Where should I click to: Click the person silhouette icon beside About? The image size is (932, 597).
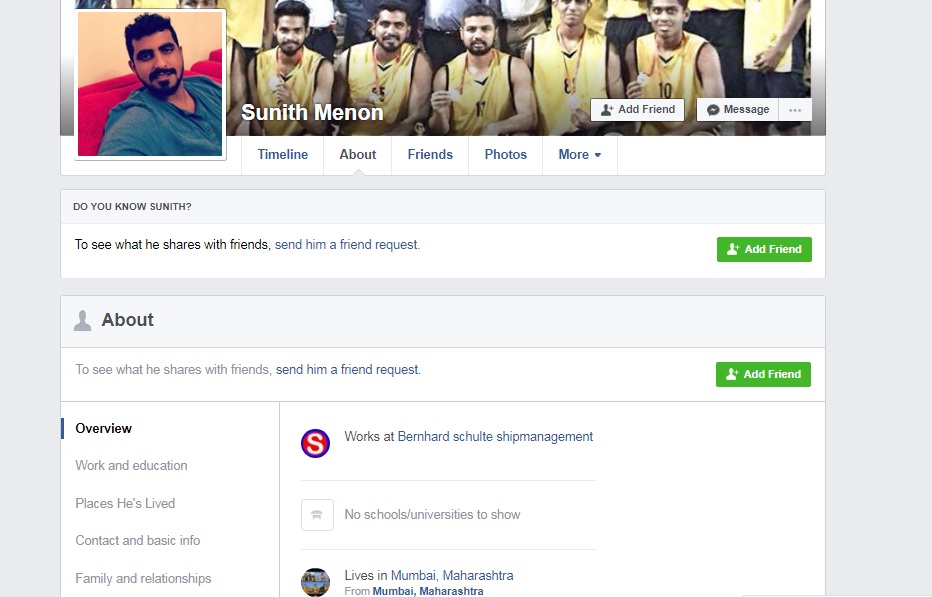coord(83,321)
